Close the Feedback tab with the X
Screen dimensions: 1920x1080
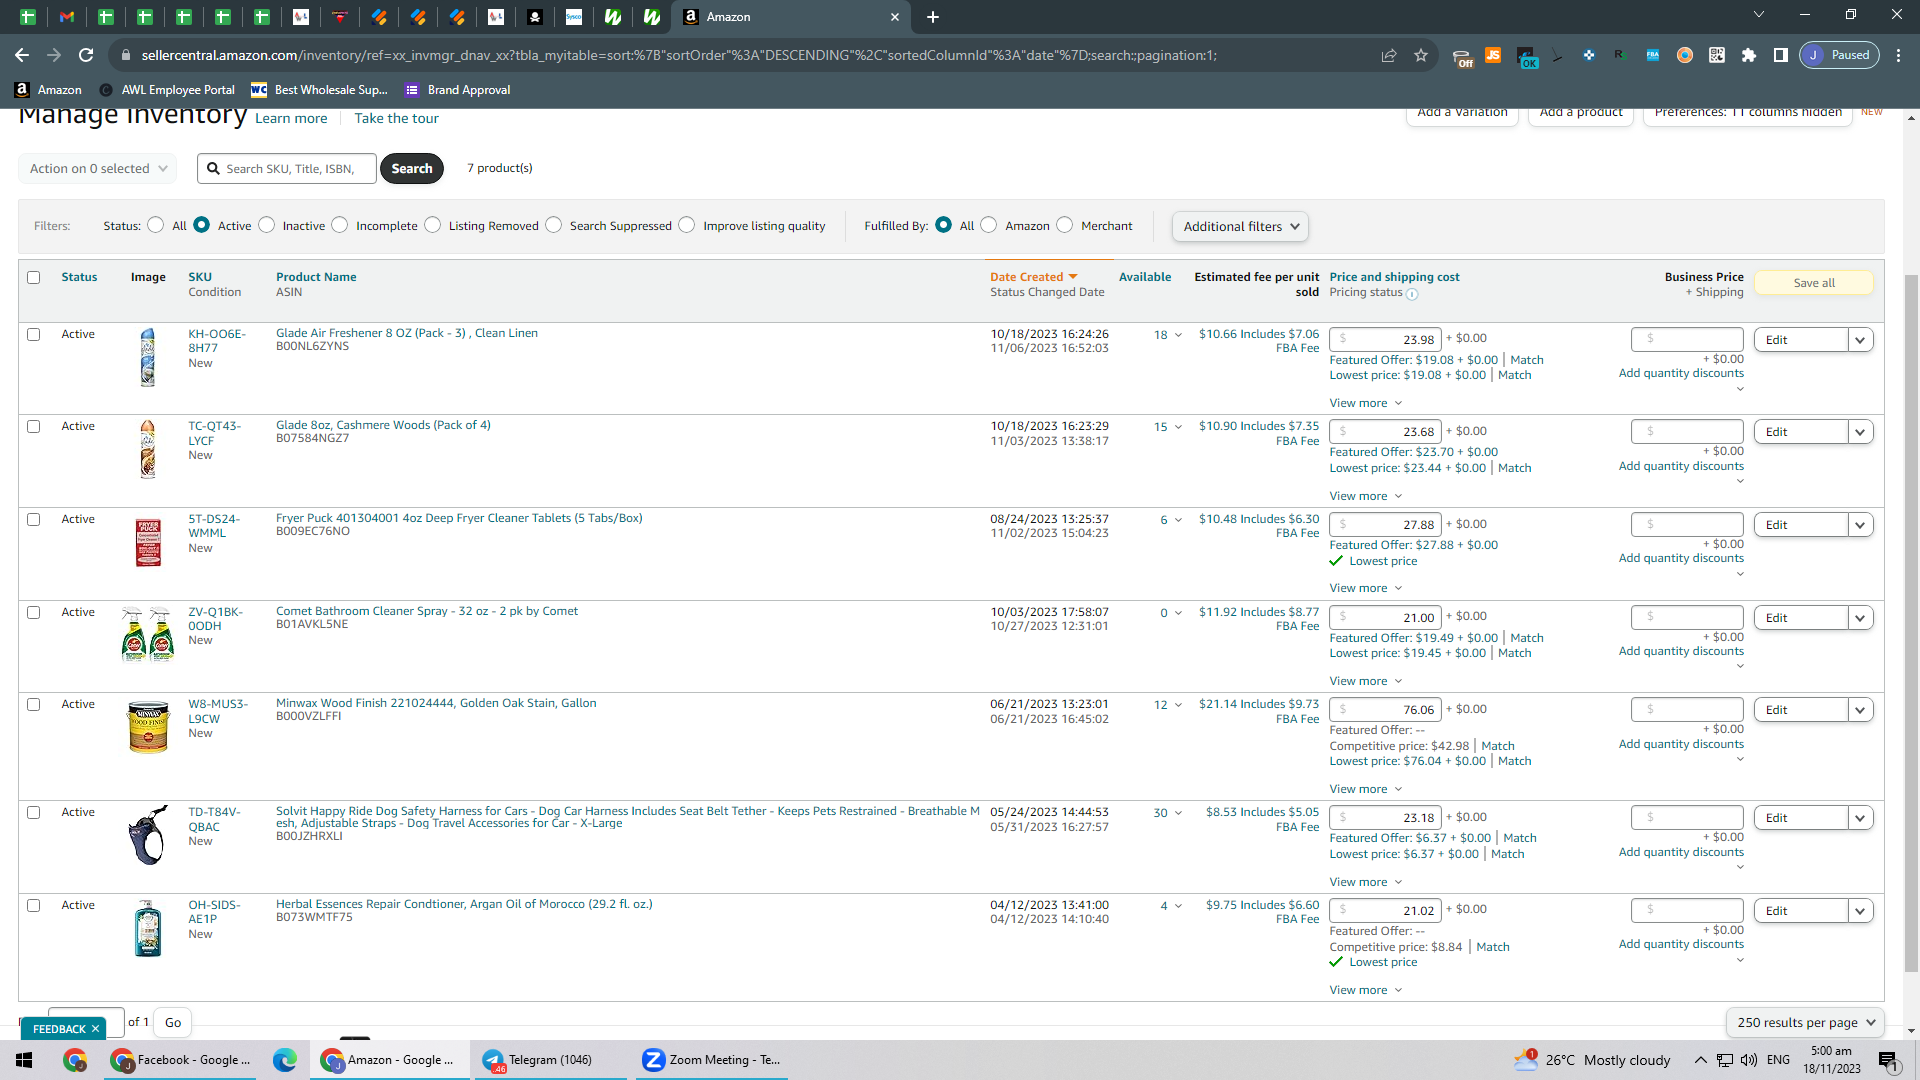(x=96, y=1029)
